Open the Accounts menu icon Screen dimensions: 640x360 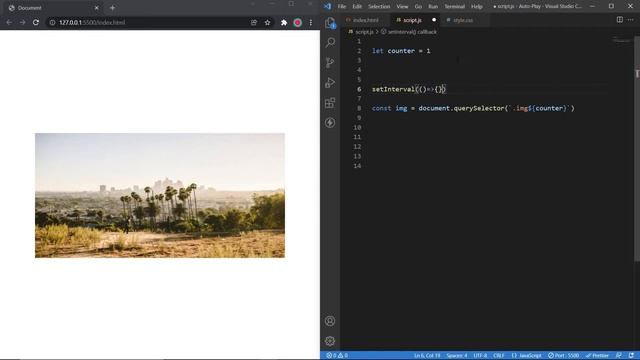330,321
